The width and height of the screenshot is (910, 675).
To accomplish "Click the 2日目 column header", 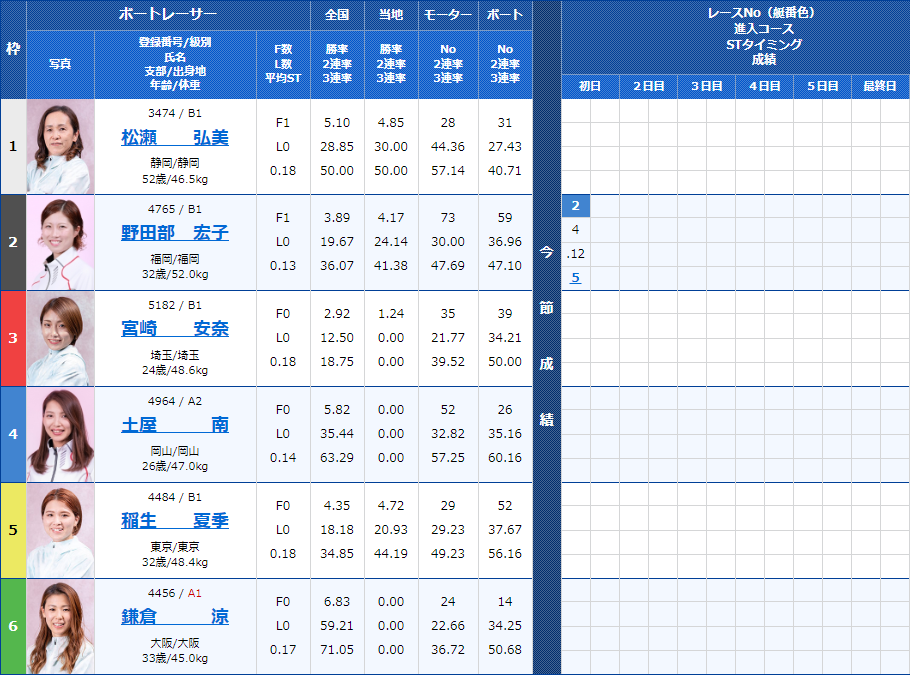I will pyautogui.click(x=648, y=86).
